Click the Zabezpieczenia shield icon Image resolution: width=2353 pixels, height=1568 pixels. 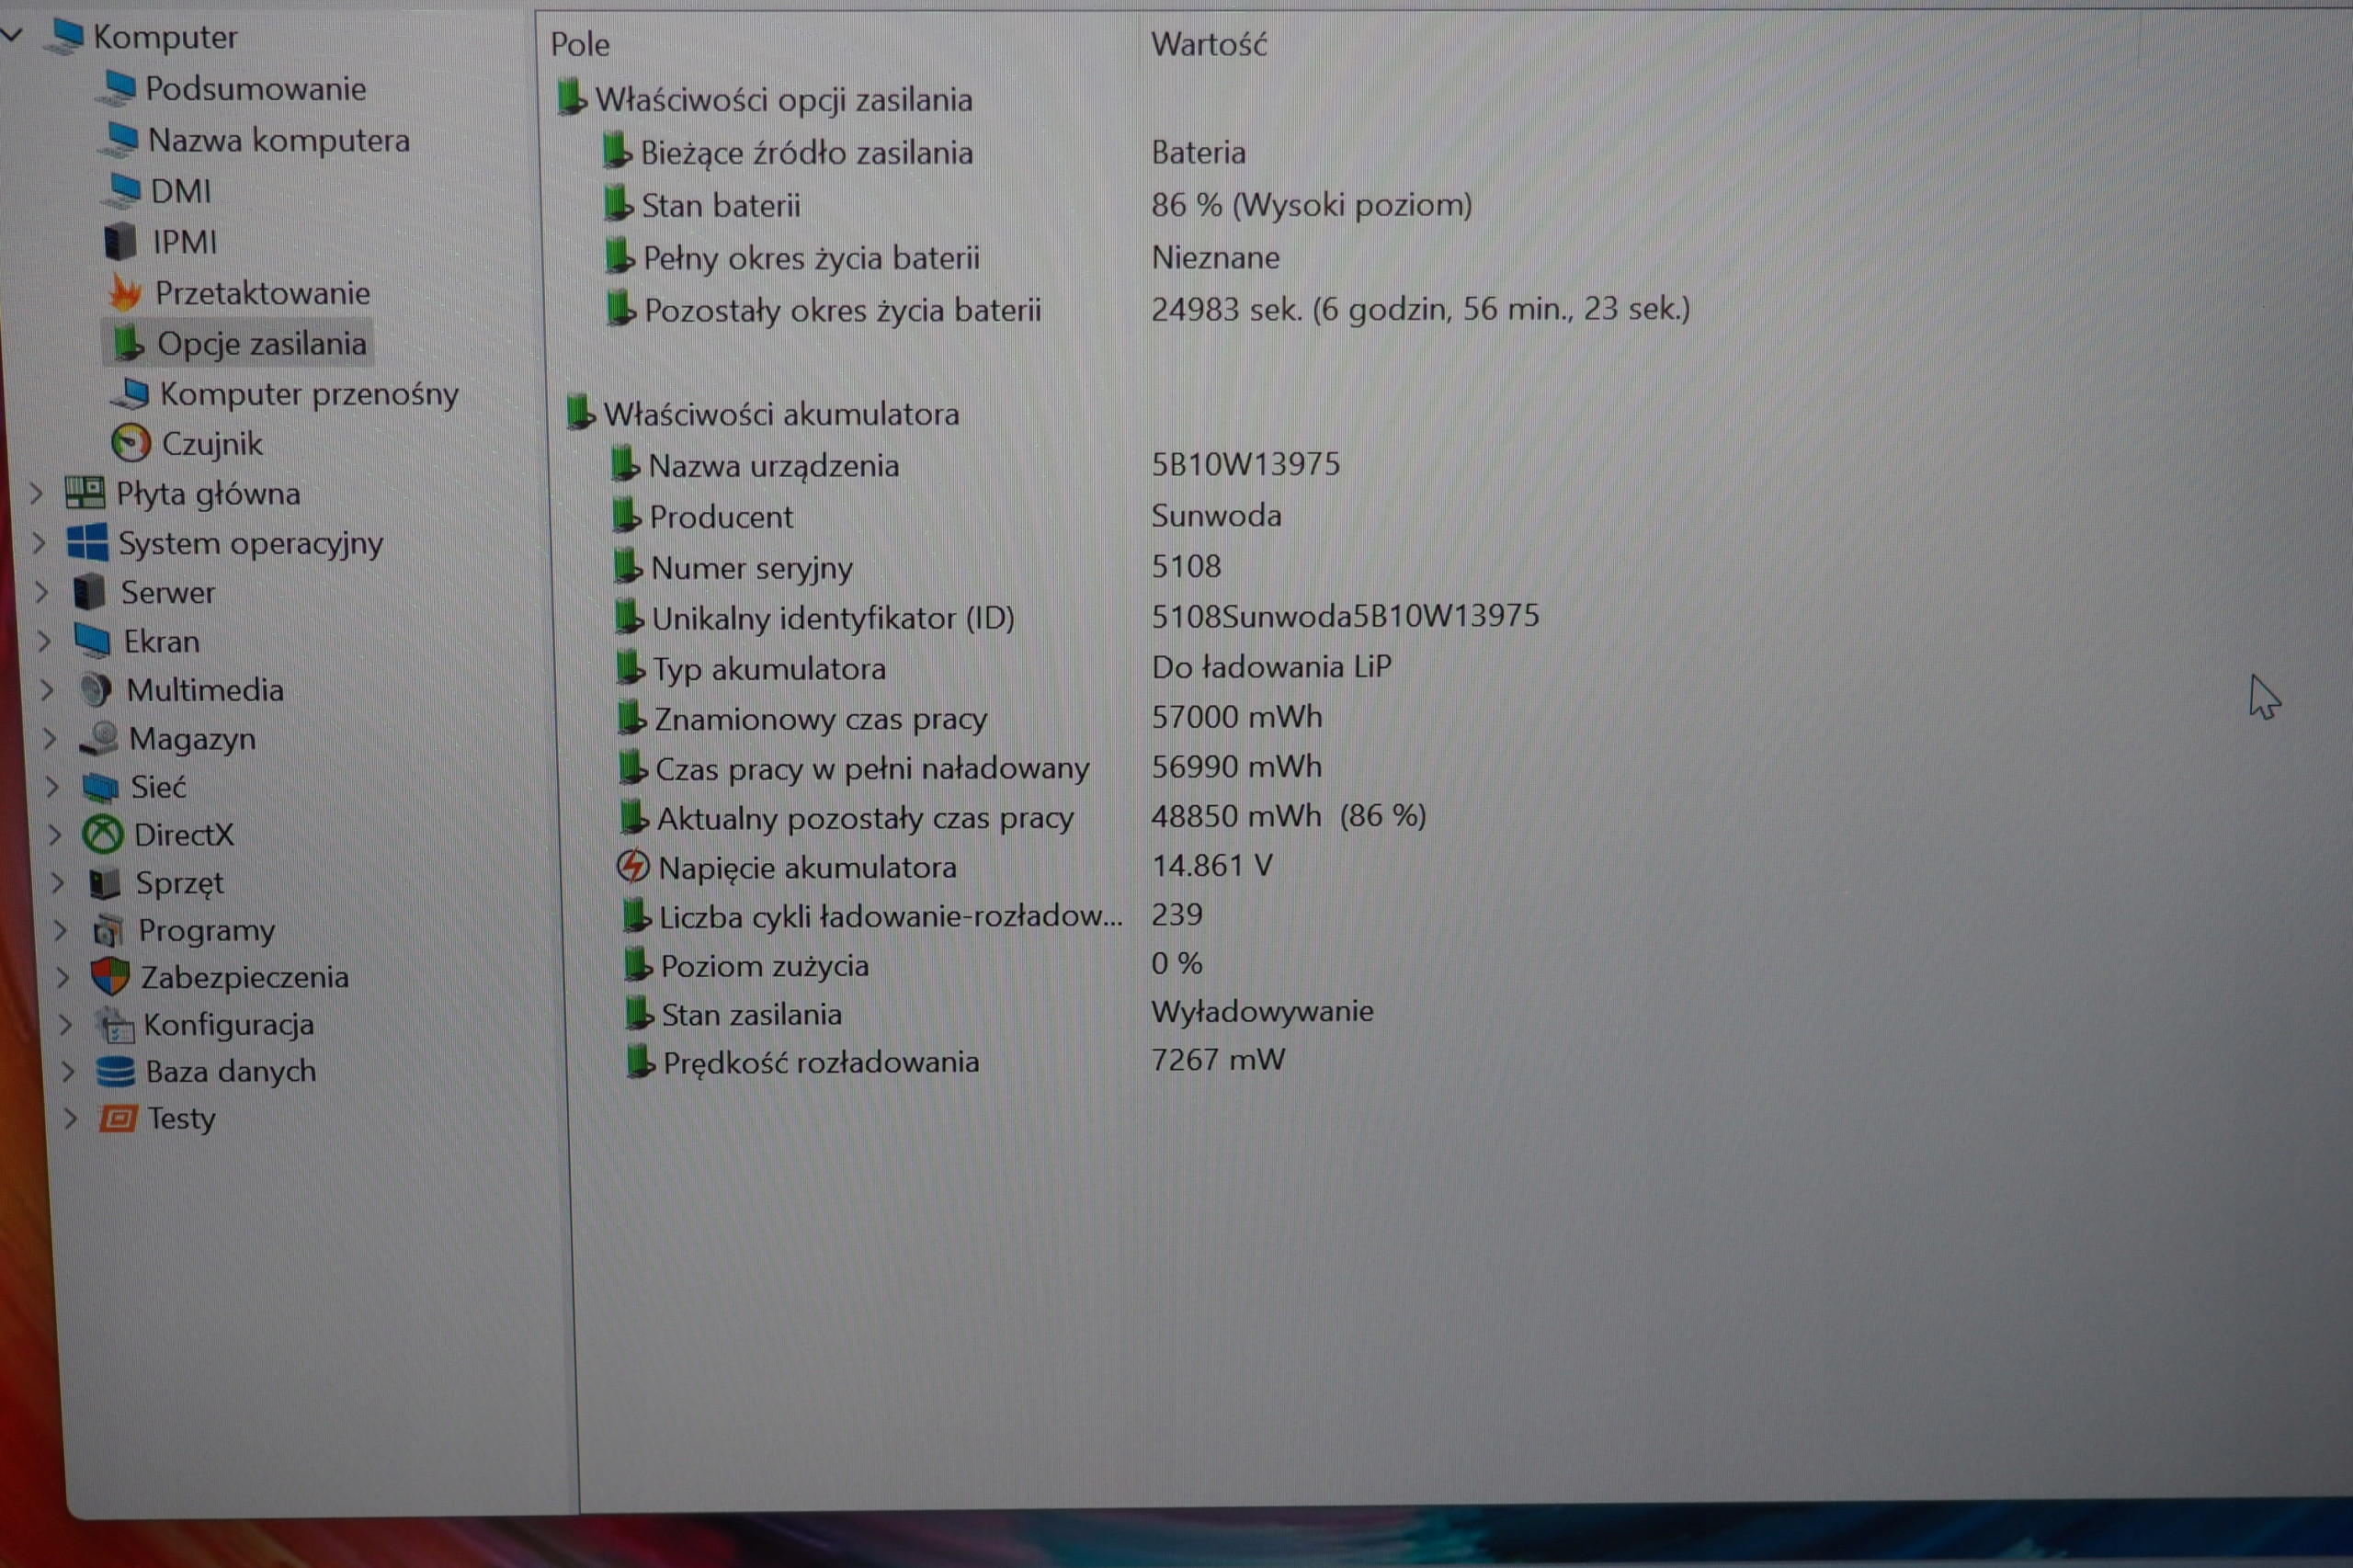tap(112, 977)
